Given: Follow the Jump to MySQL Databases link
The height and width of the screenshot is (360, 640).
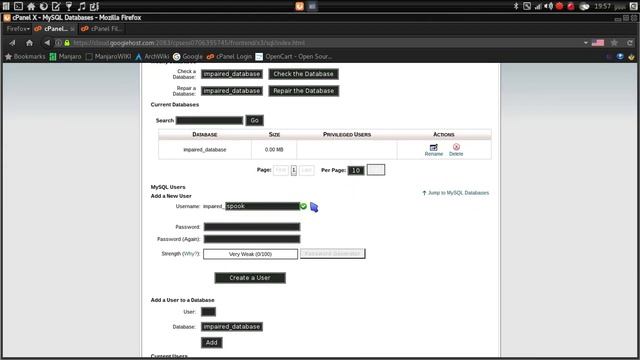Looking at the screenshot, I should click(456, 193).
